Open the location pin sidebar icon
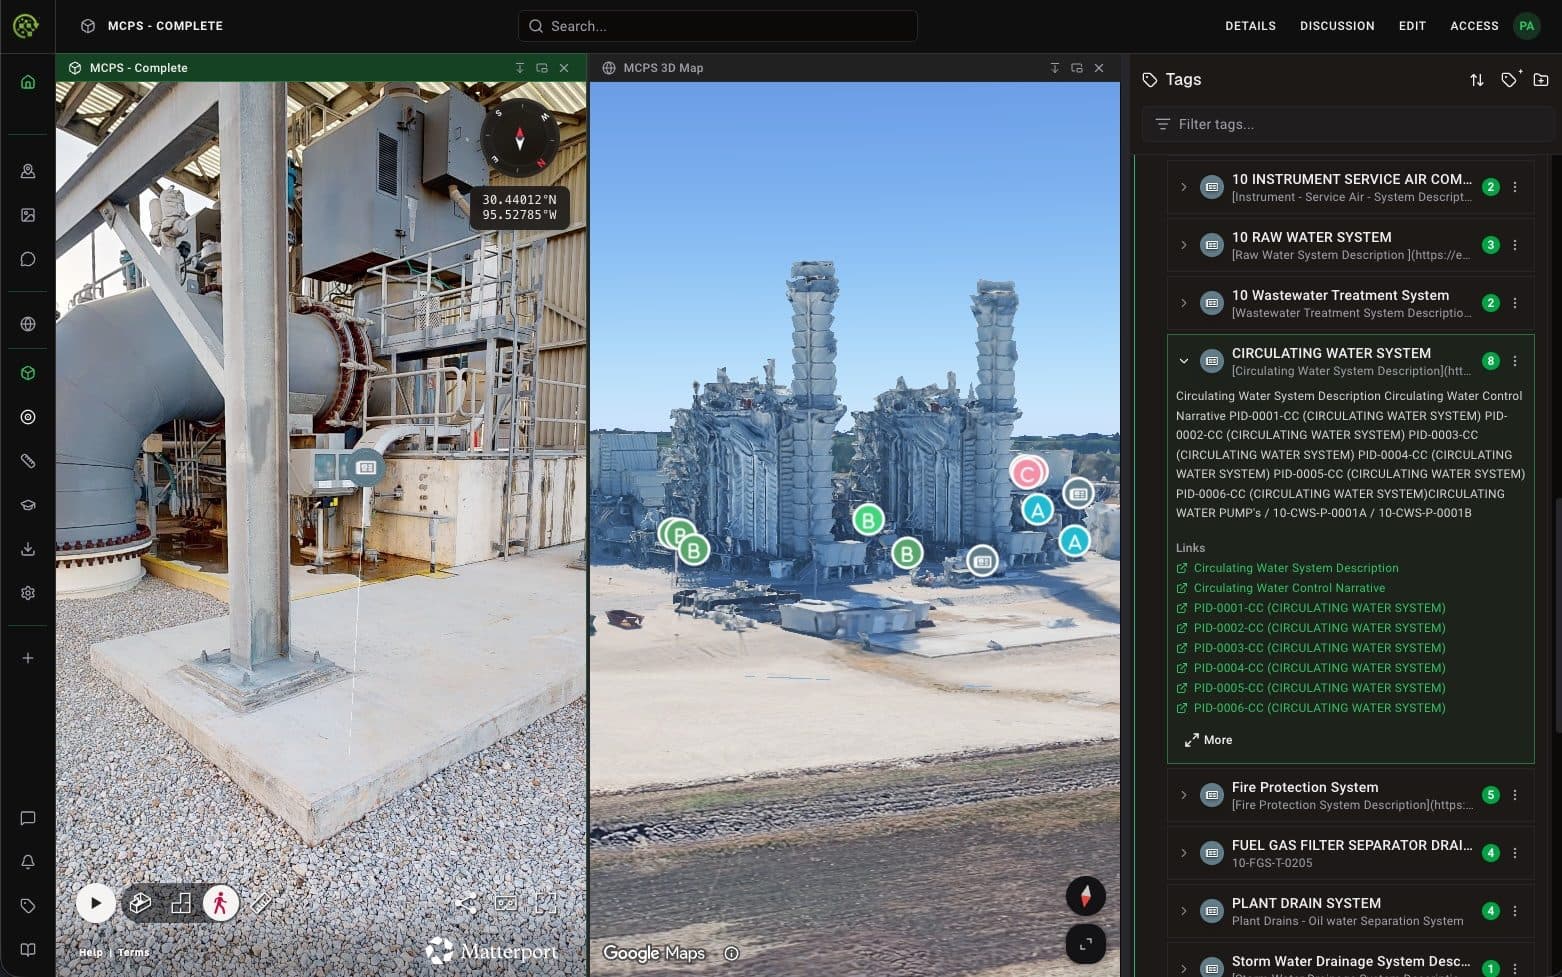 point(28,171)
